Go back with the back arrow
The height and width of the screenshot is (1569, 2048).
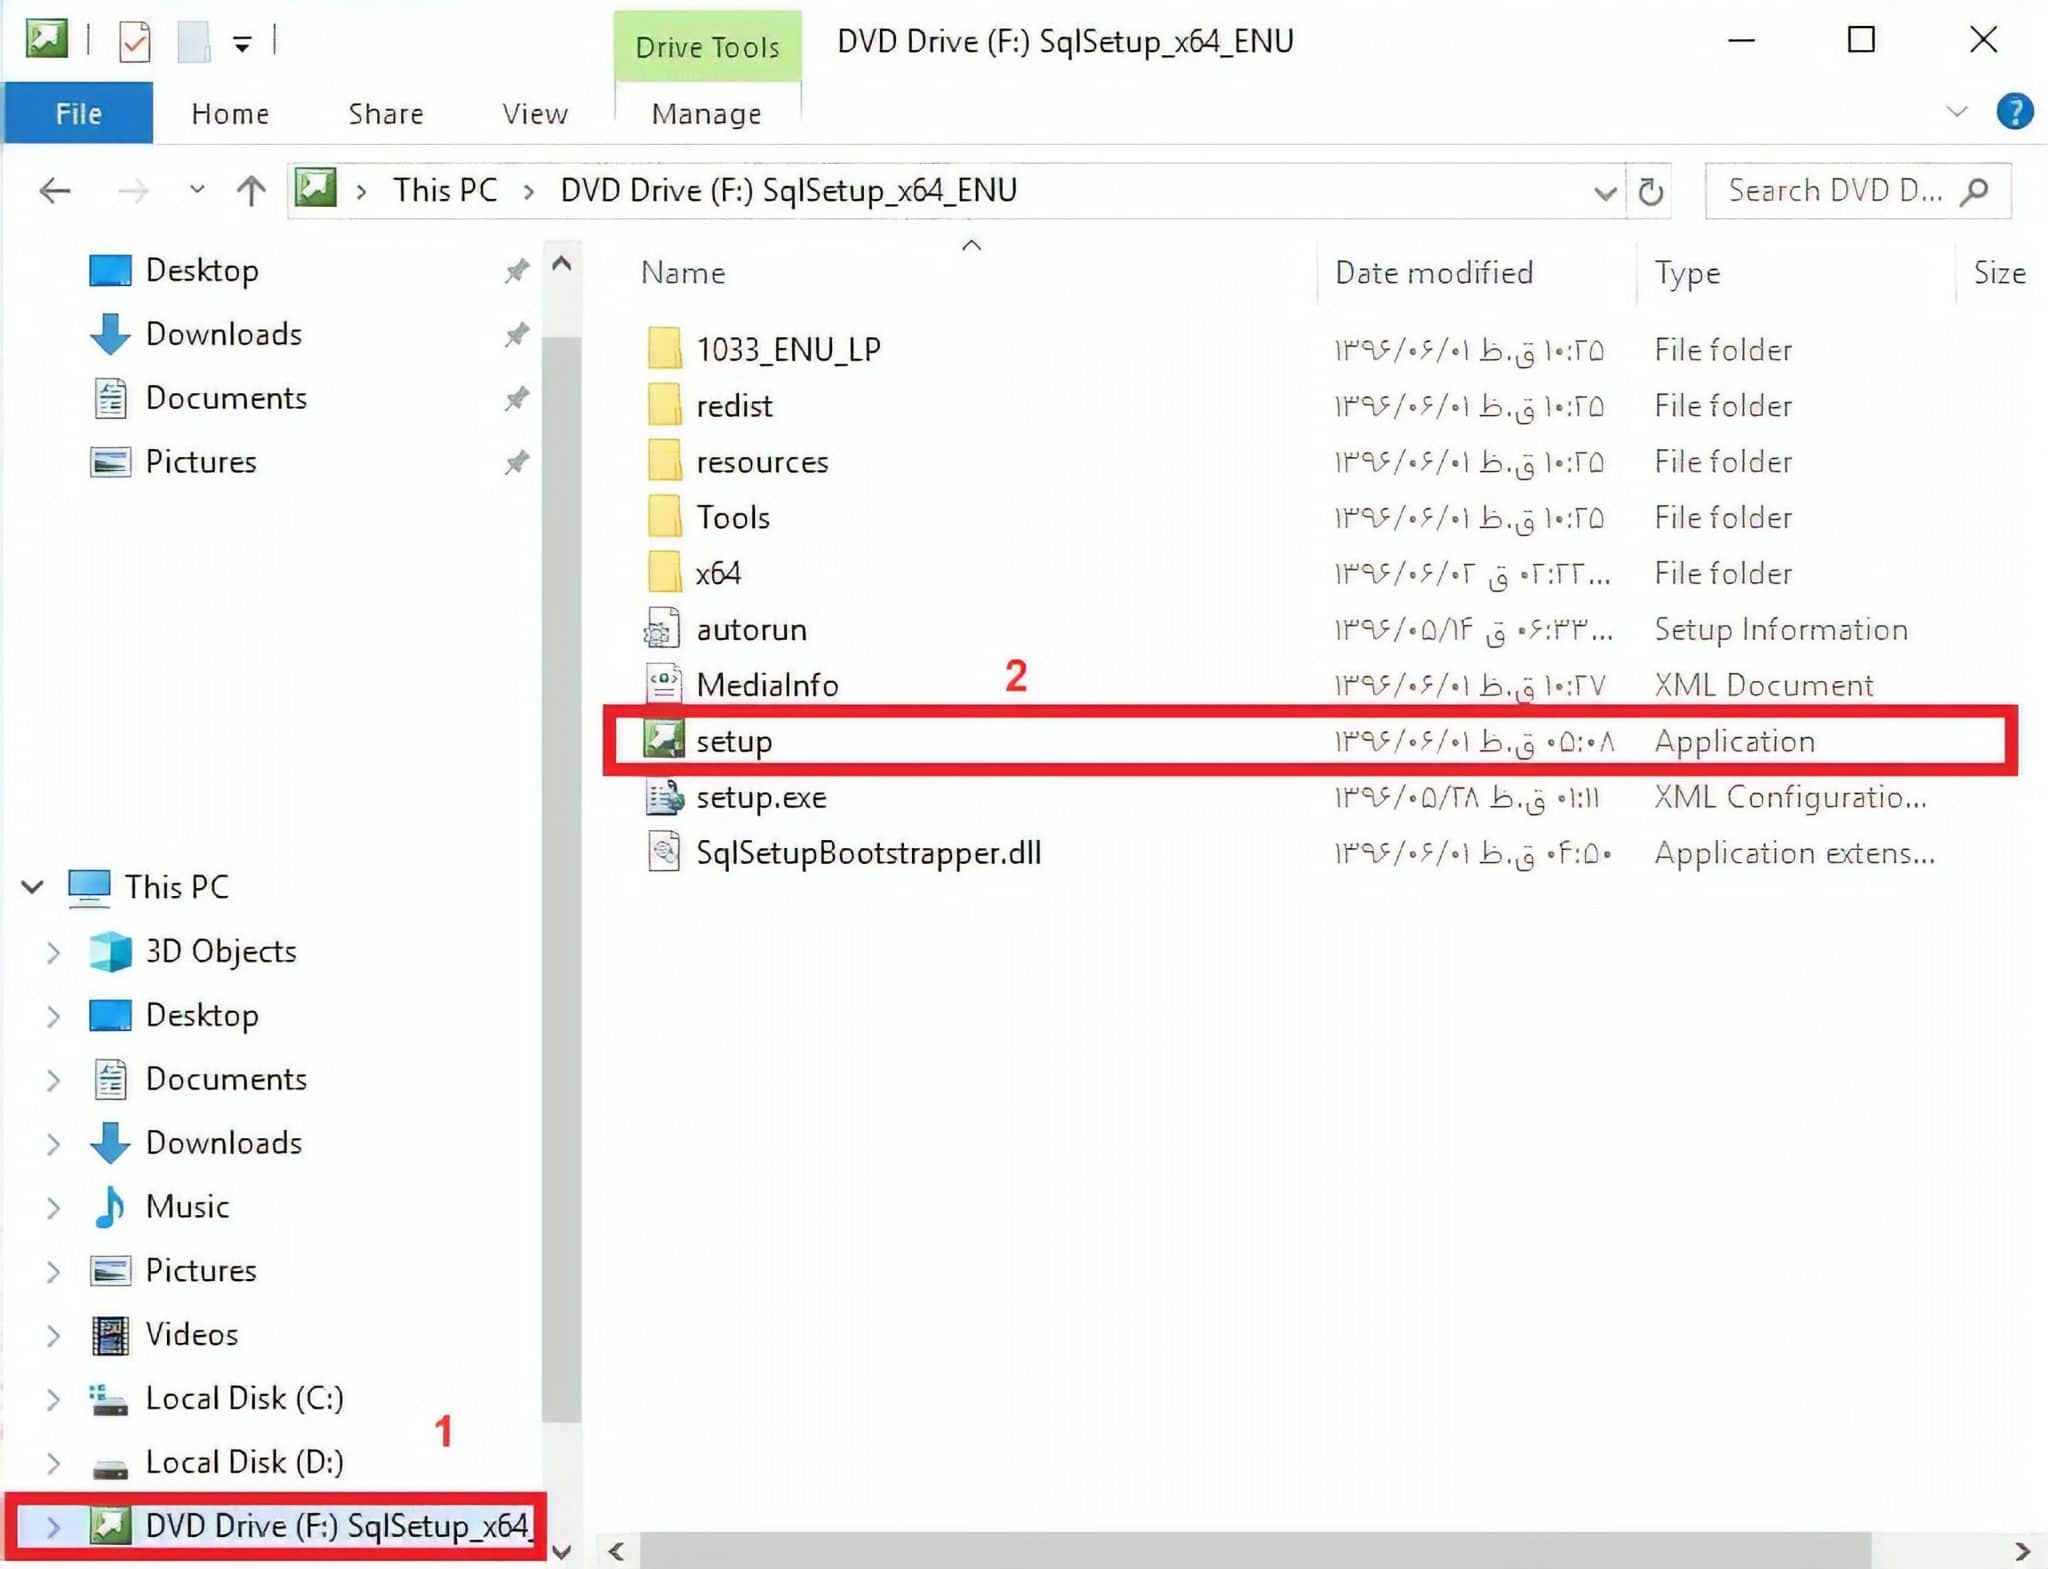tap(54, 190)
